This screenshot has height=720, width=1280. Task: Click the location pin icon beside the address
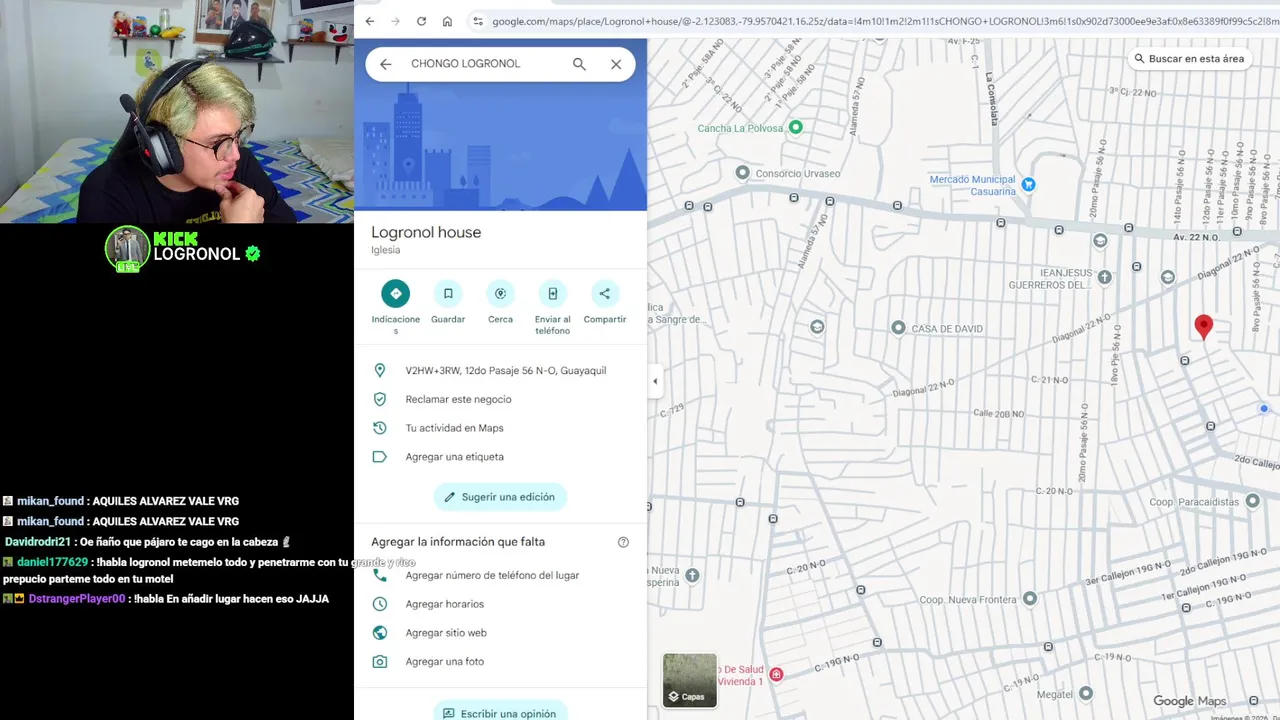tap(379, 370)
